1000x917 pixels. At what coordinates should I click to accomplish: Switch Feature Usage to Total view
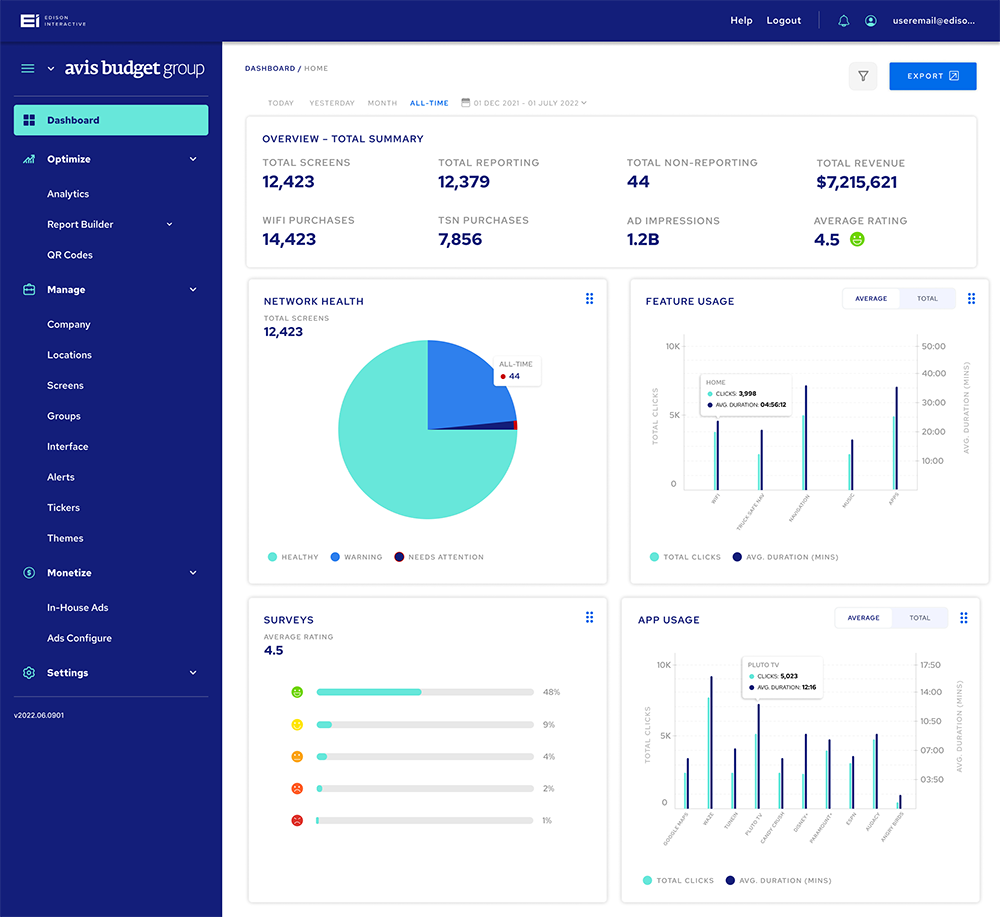coord(927,299)
